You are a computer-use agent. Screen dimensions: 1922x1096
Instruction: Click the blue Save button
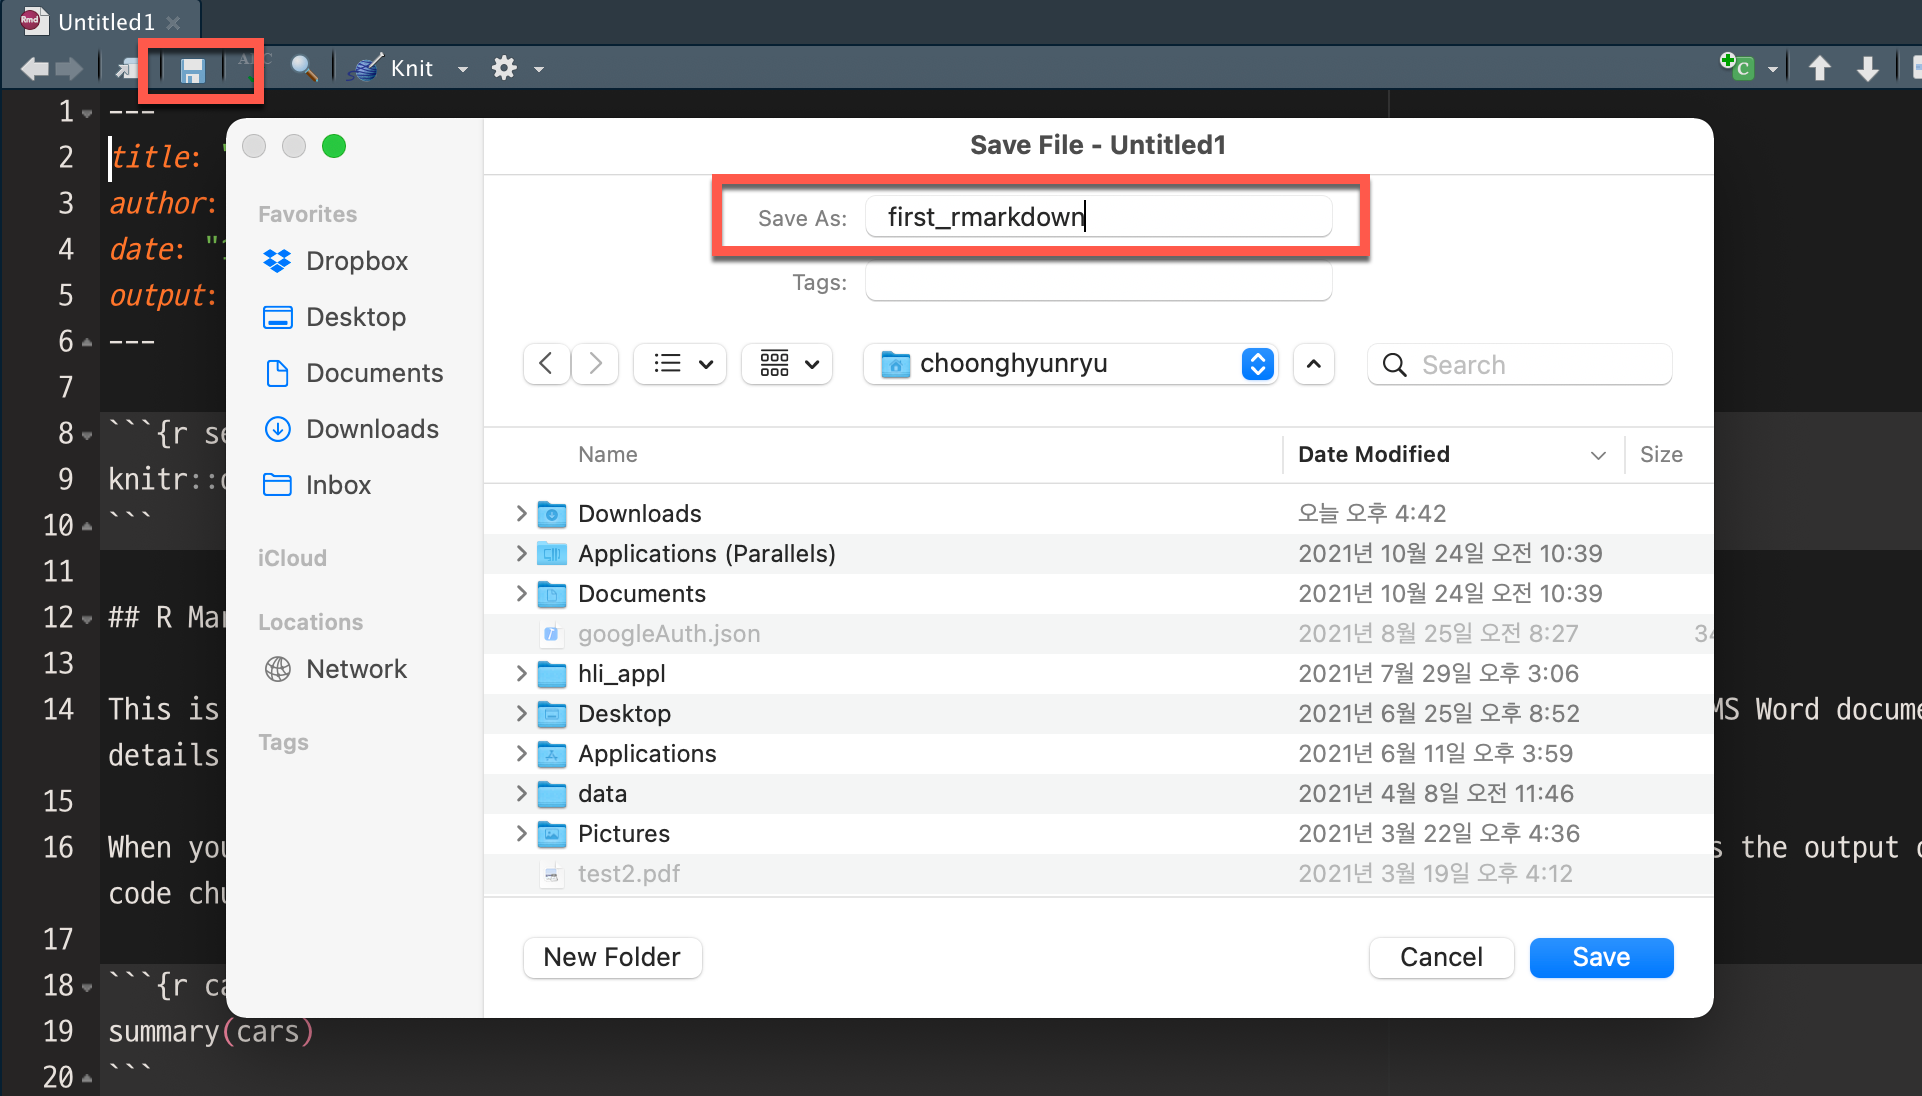[1601, 957]
